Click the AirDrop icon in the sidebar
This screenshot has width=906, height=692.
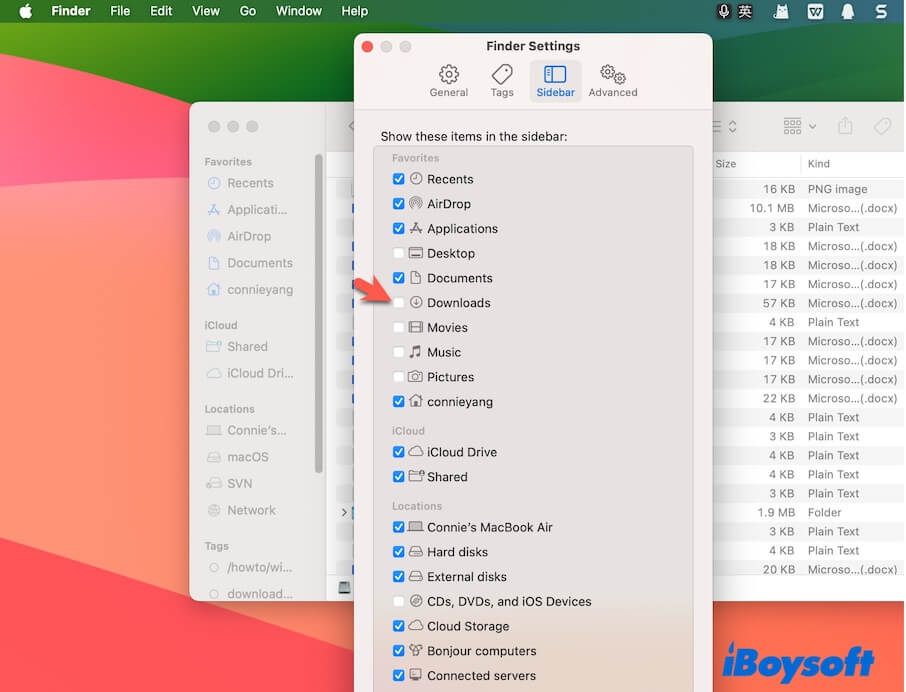point(213,236)
